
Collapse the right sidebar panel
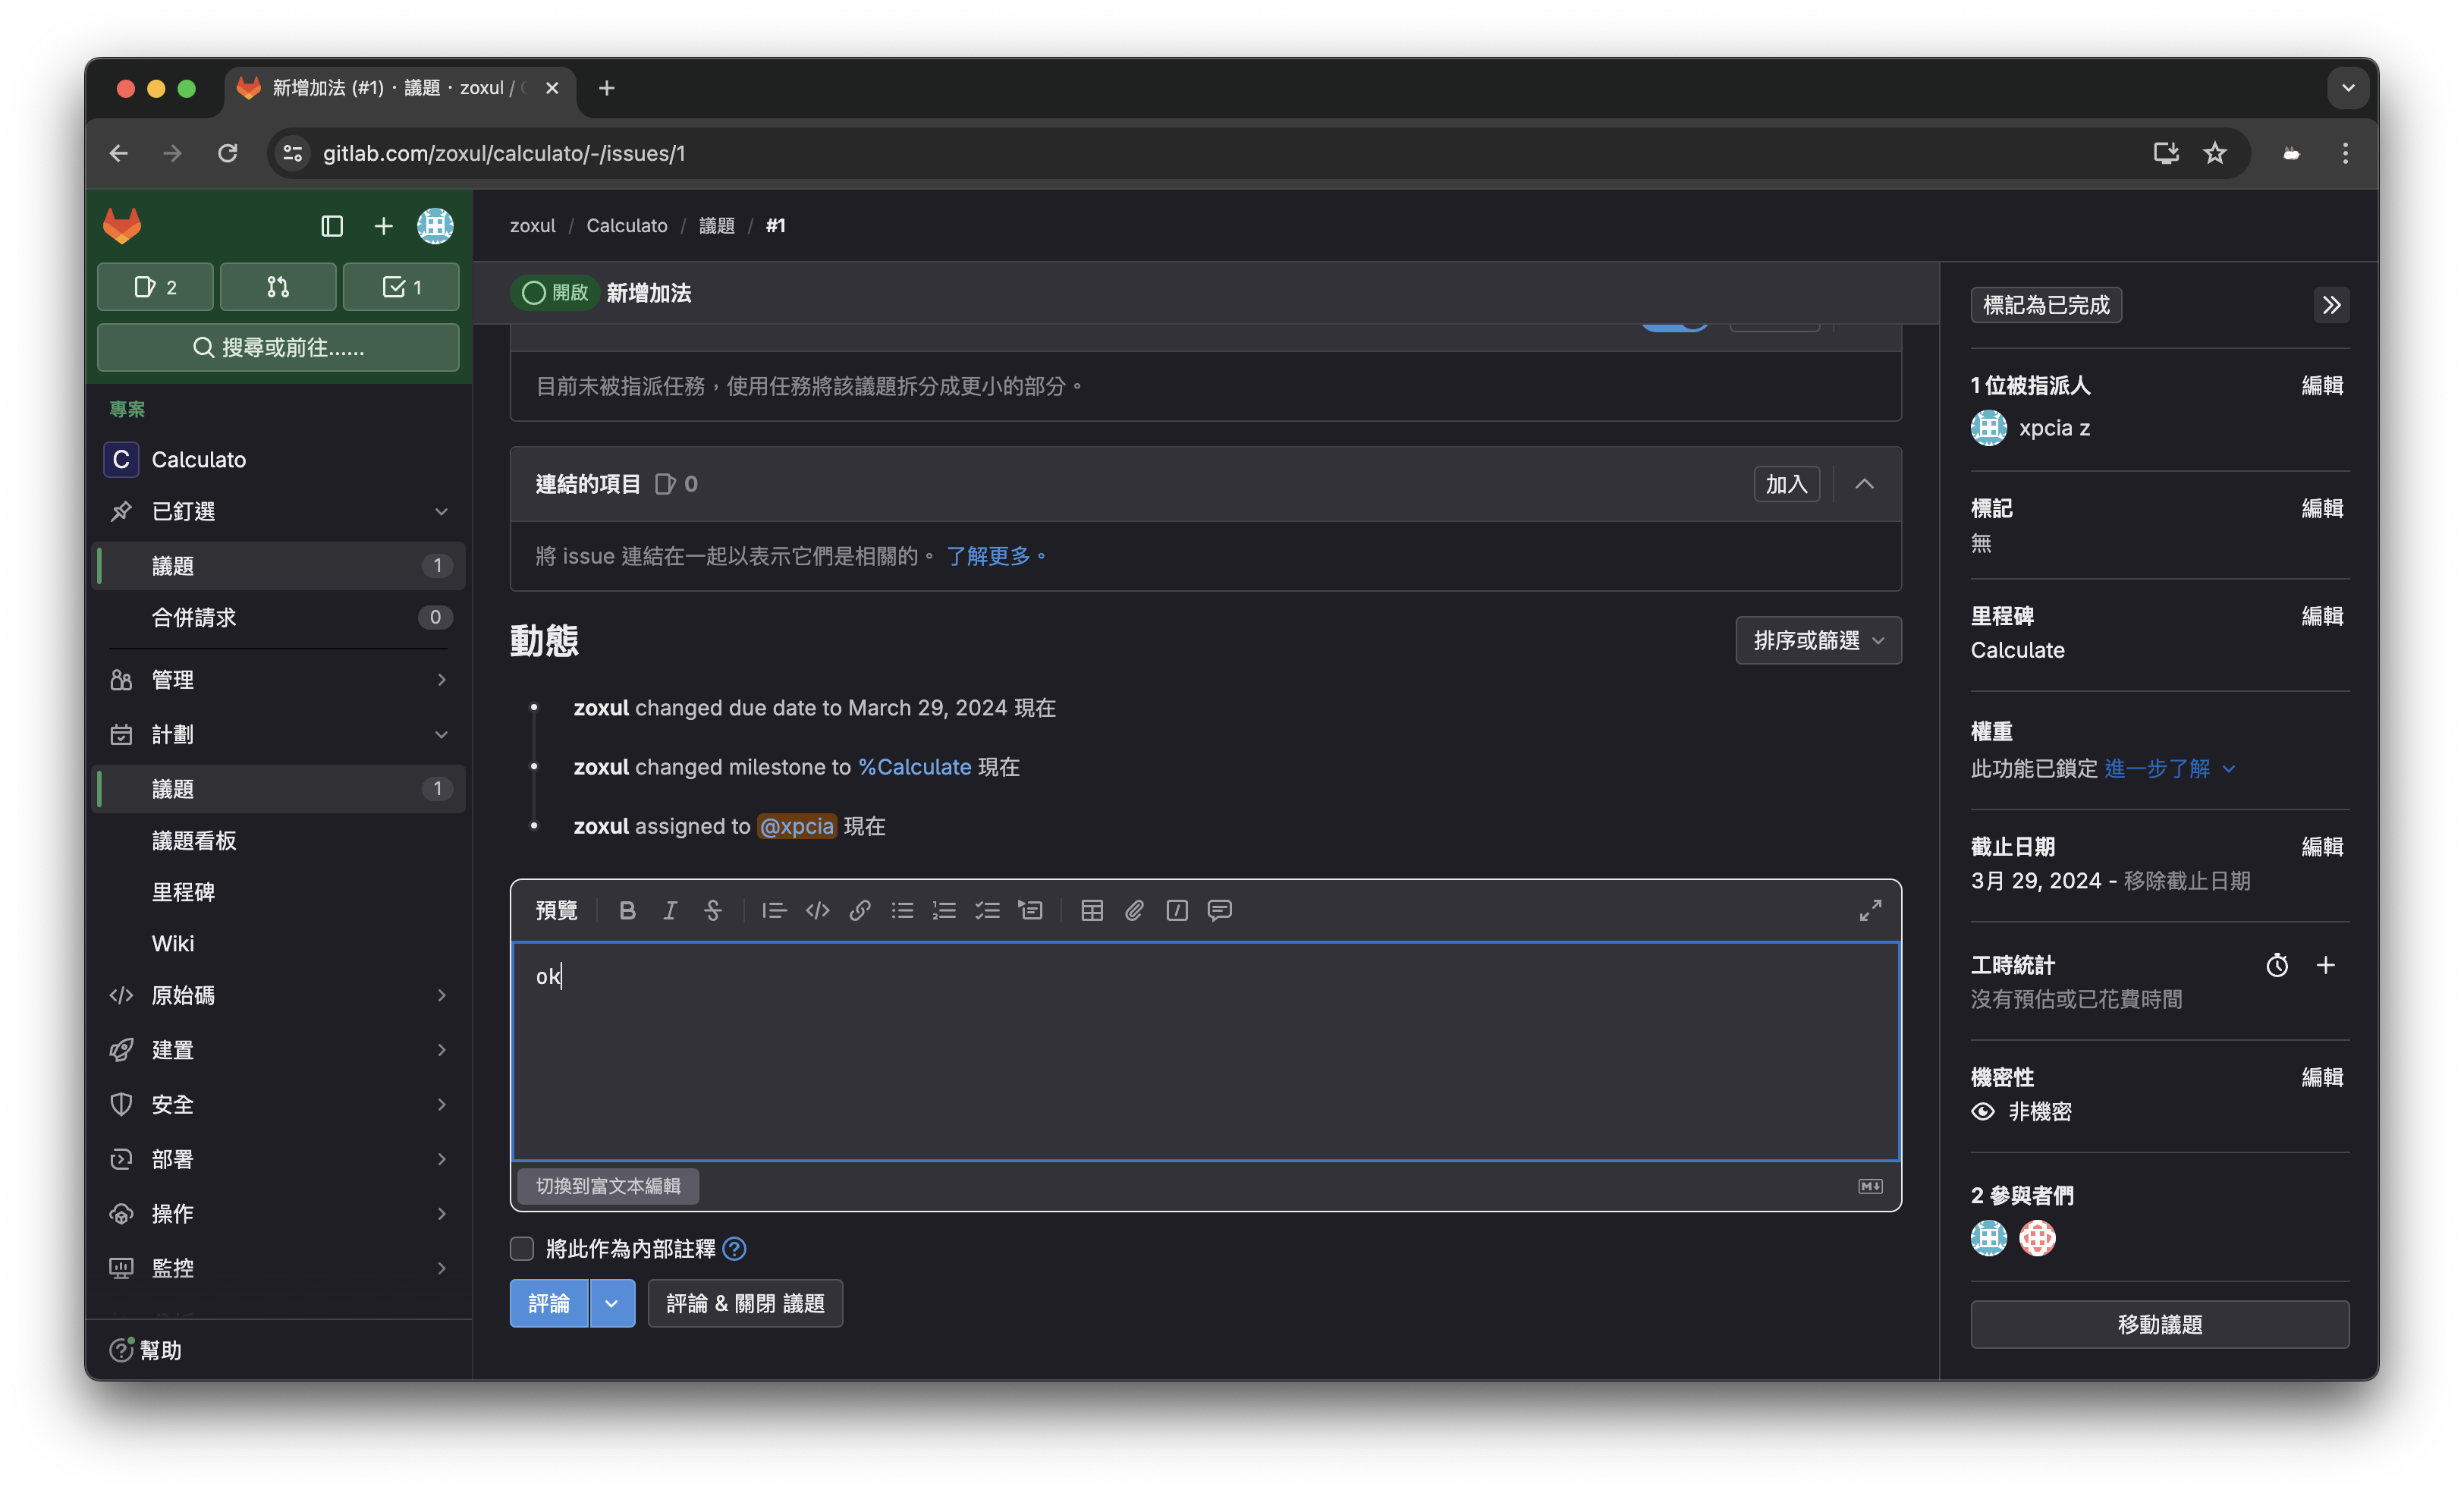(x=2331, y=305)
